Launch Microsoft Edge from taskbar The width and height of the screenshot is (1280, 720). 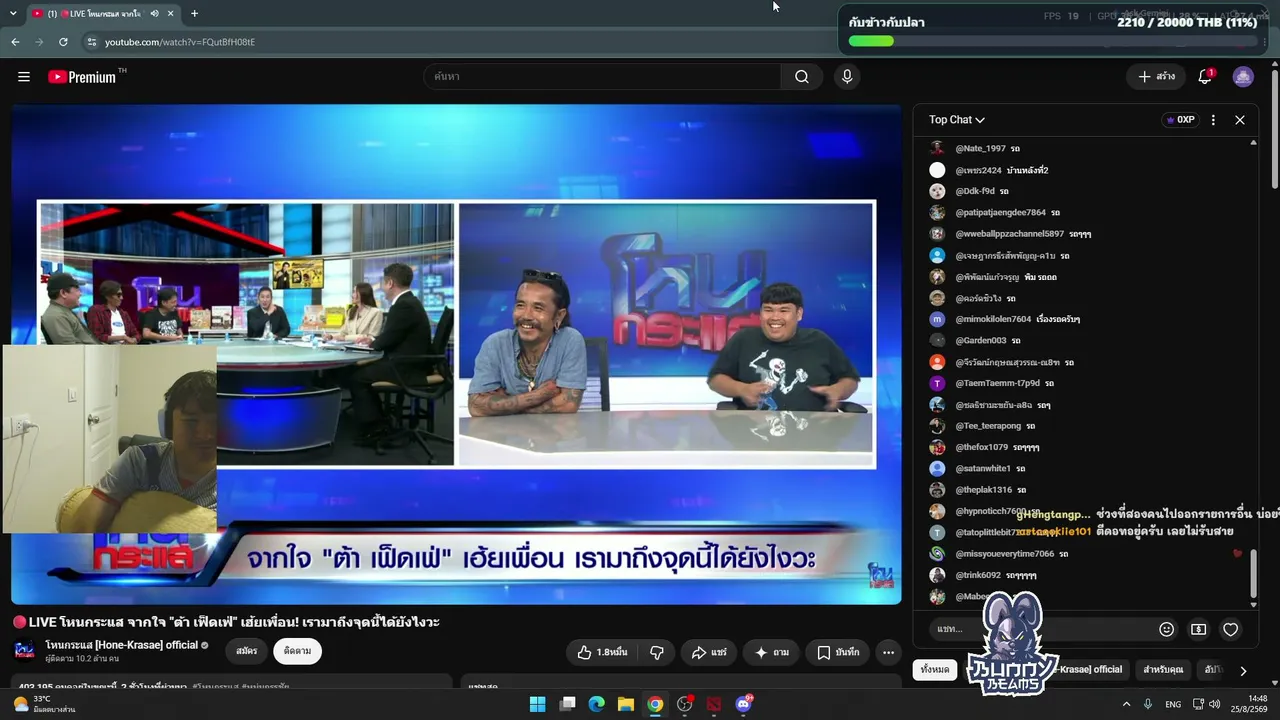[x=596, y=704]
